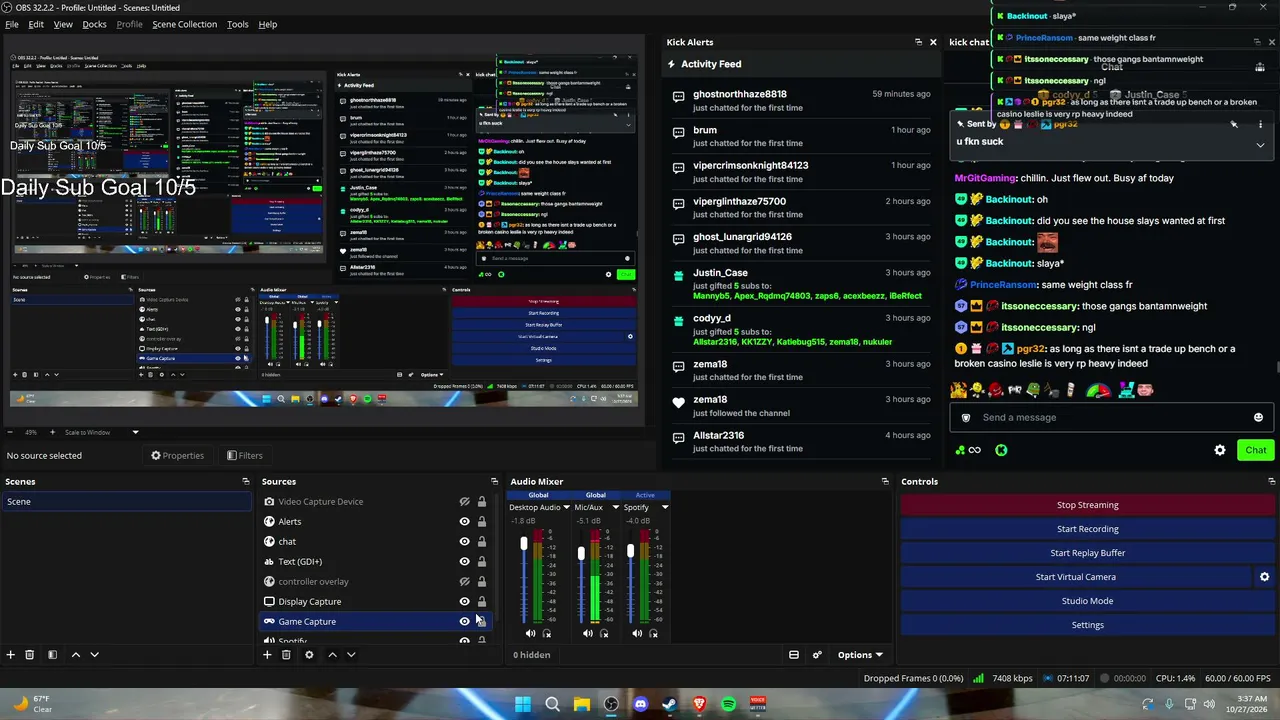This screenshot has height=720, width=1280.
Task: Add a new source with the plus icon
Action: (267, 655)
